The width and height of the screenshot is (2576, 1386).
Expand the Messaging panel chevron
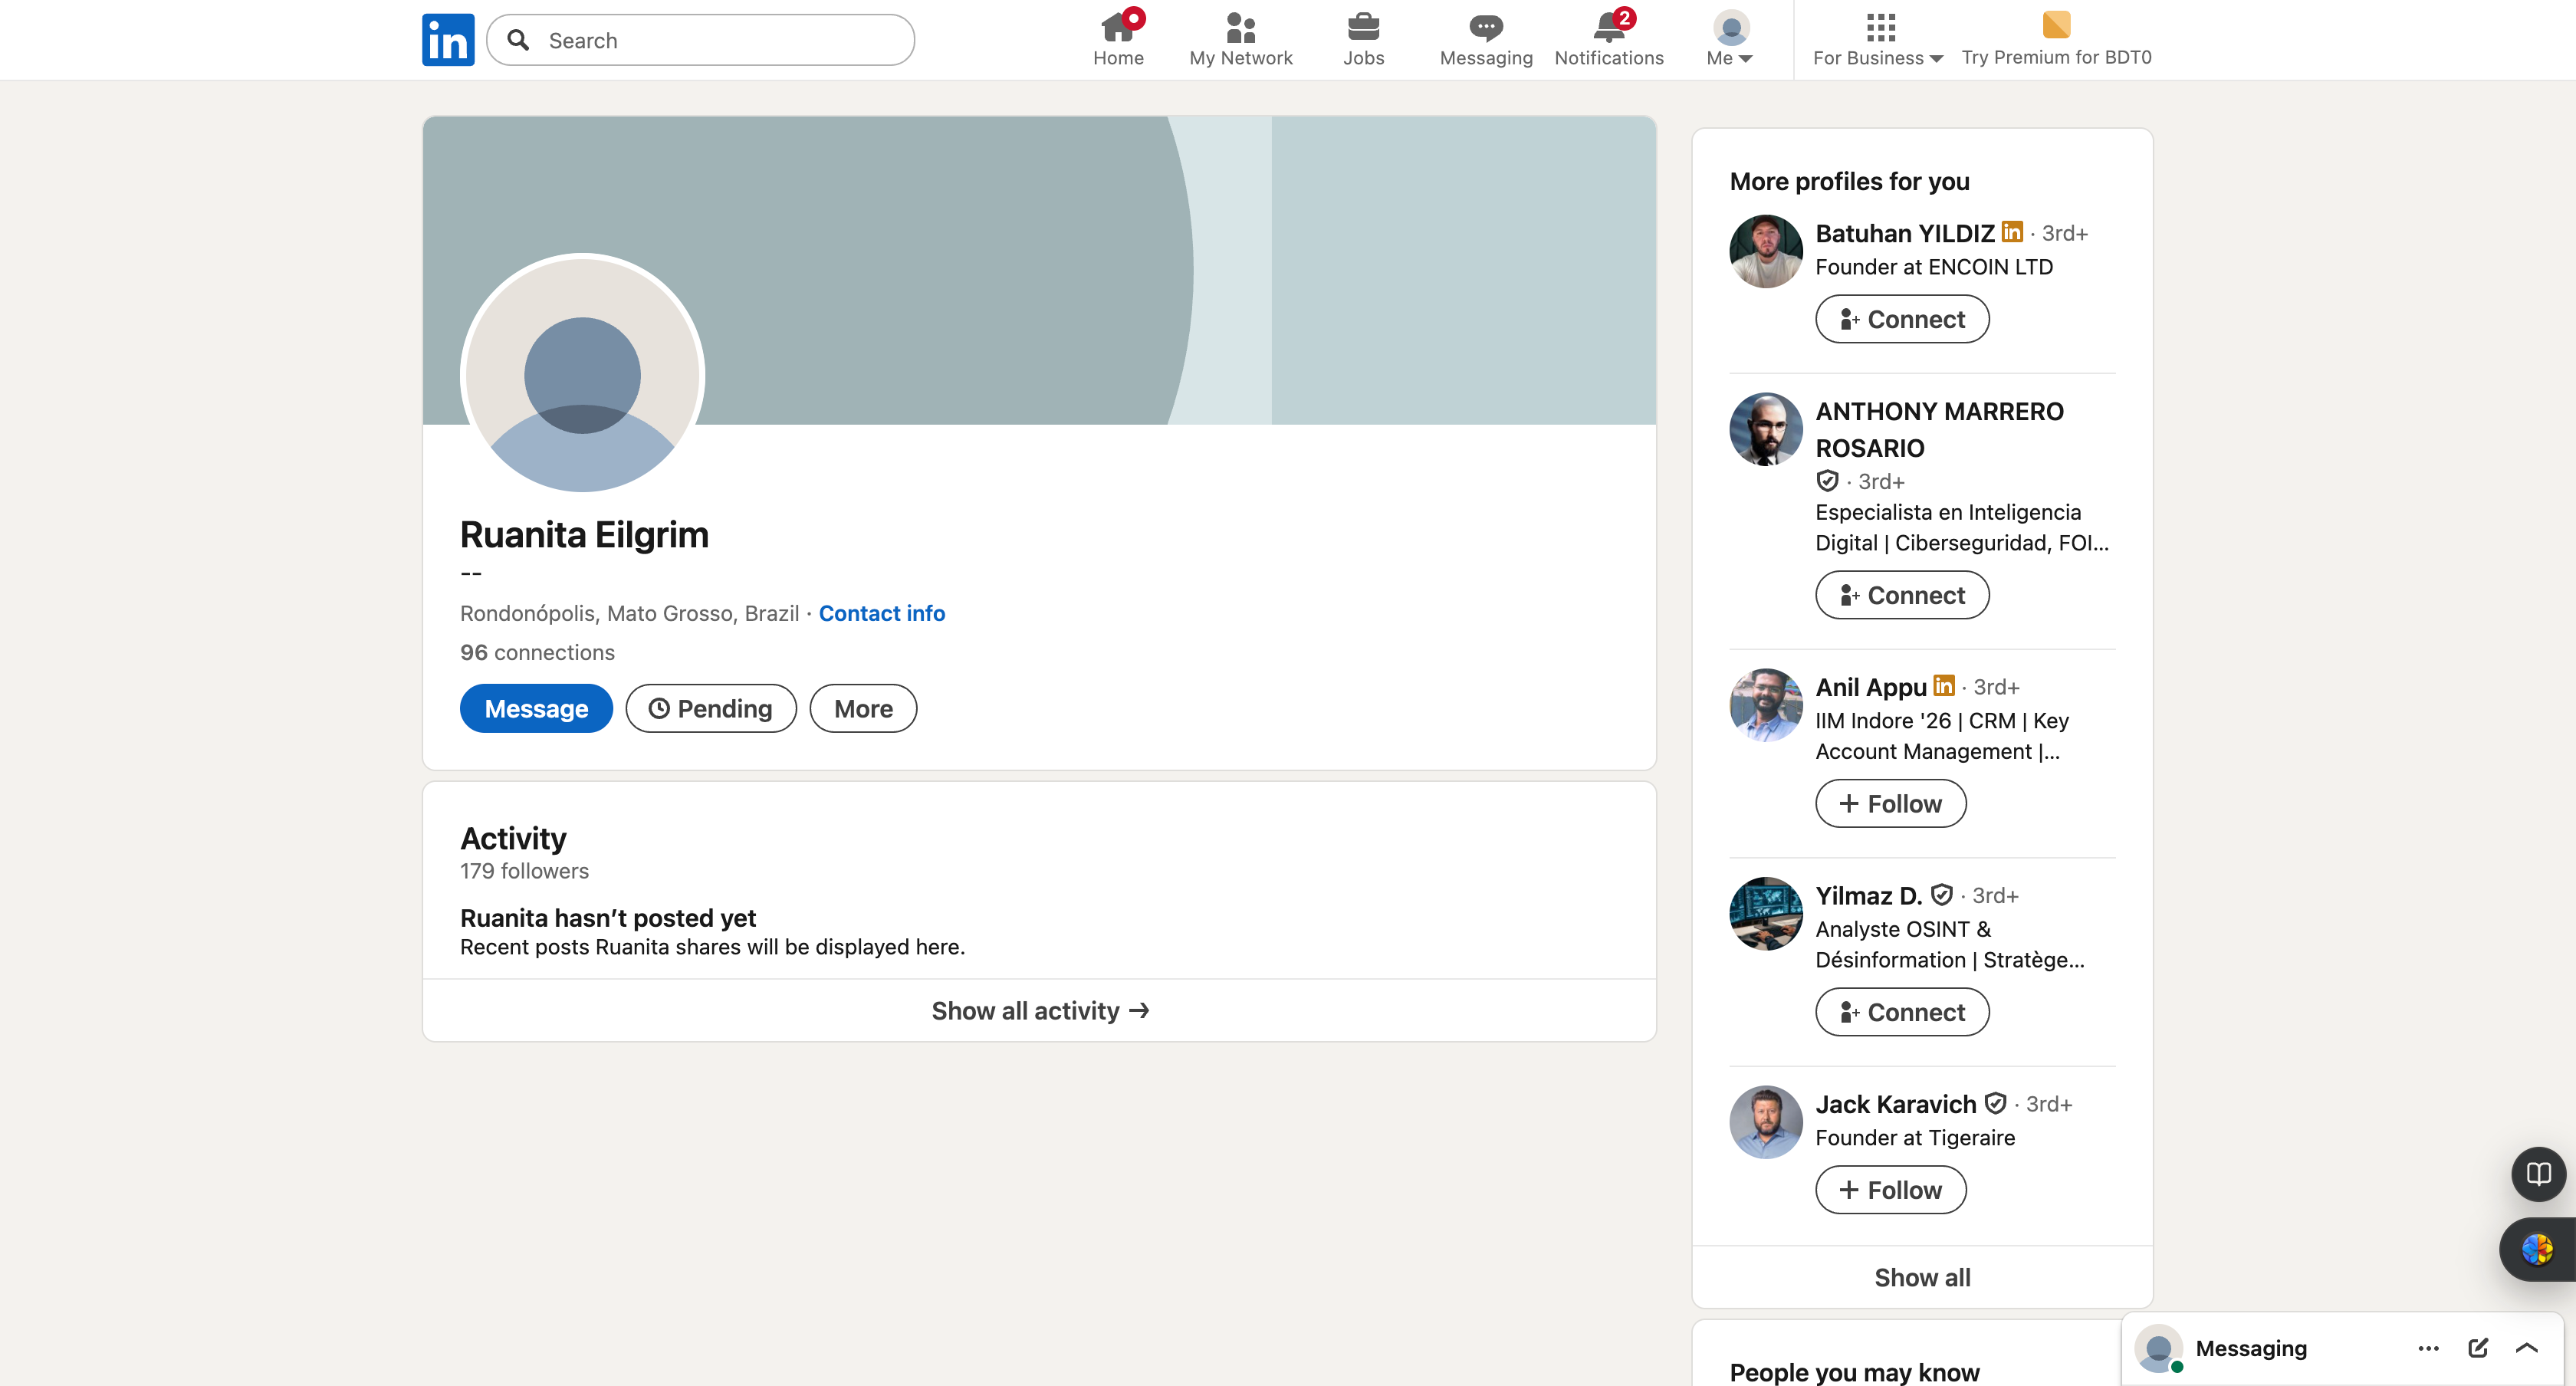pyautogui.click(x=2526, y=1347)
